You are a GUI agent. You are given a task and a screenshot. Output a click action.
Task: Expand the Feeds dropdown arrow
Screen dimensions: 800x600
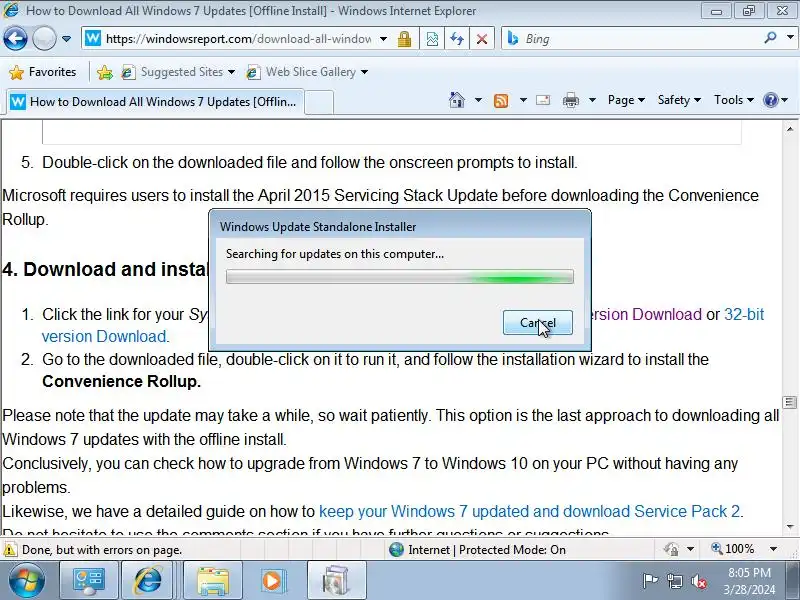click(x=523, y=100)
